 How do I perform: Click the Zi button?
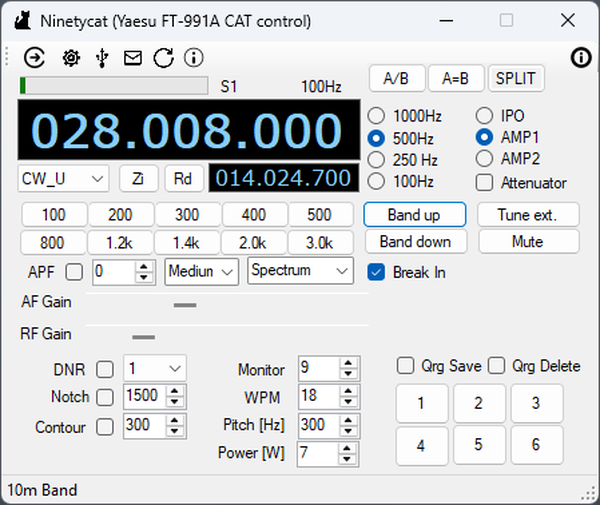pos(139,179)
